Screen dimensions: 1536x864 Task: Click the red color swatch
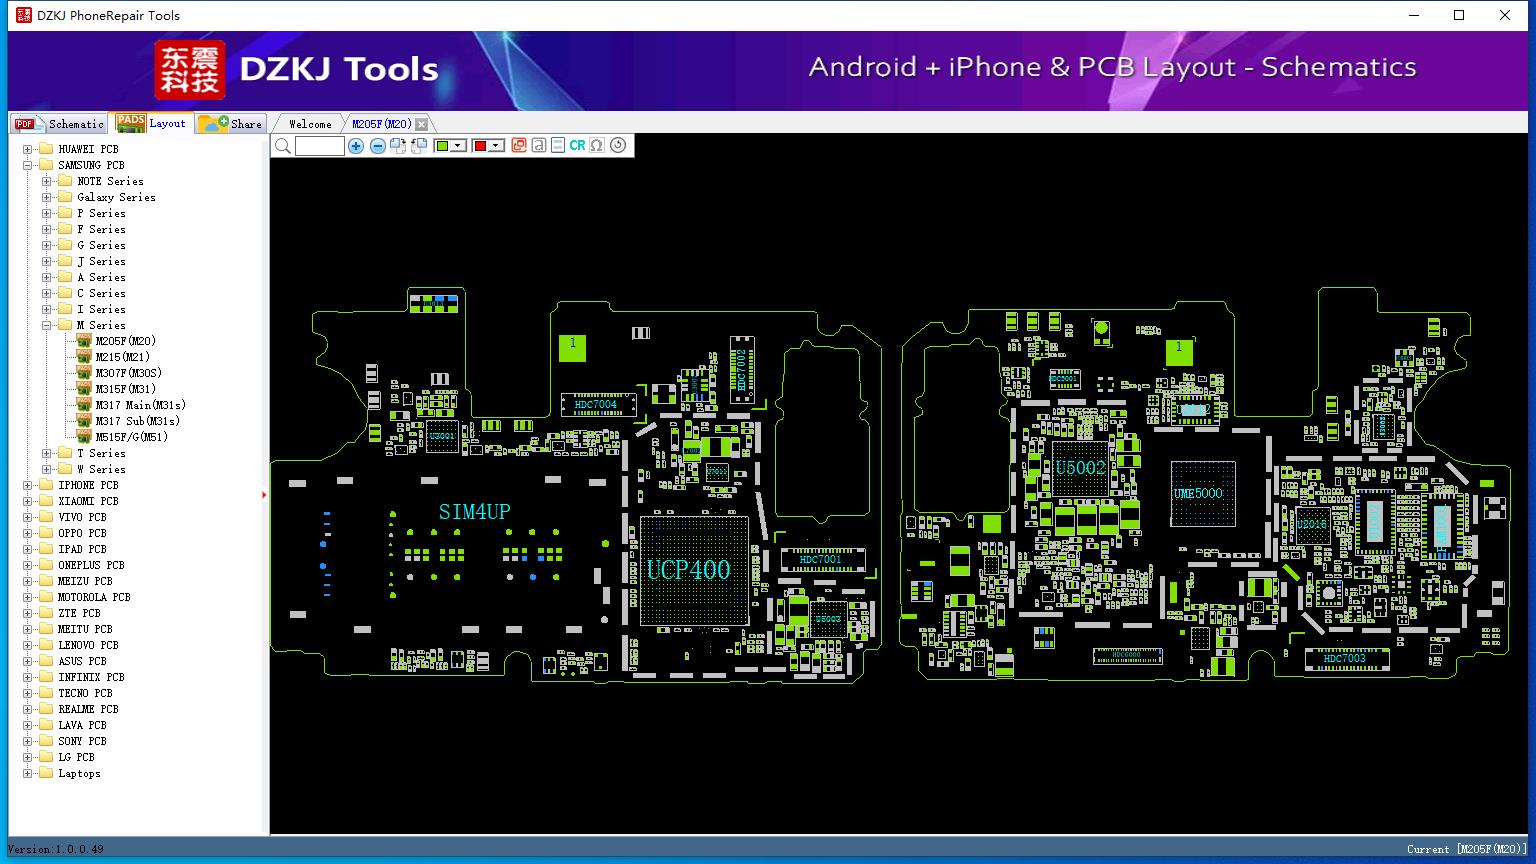point(480,146)
